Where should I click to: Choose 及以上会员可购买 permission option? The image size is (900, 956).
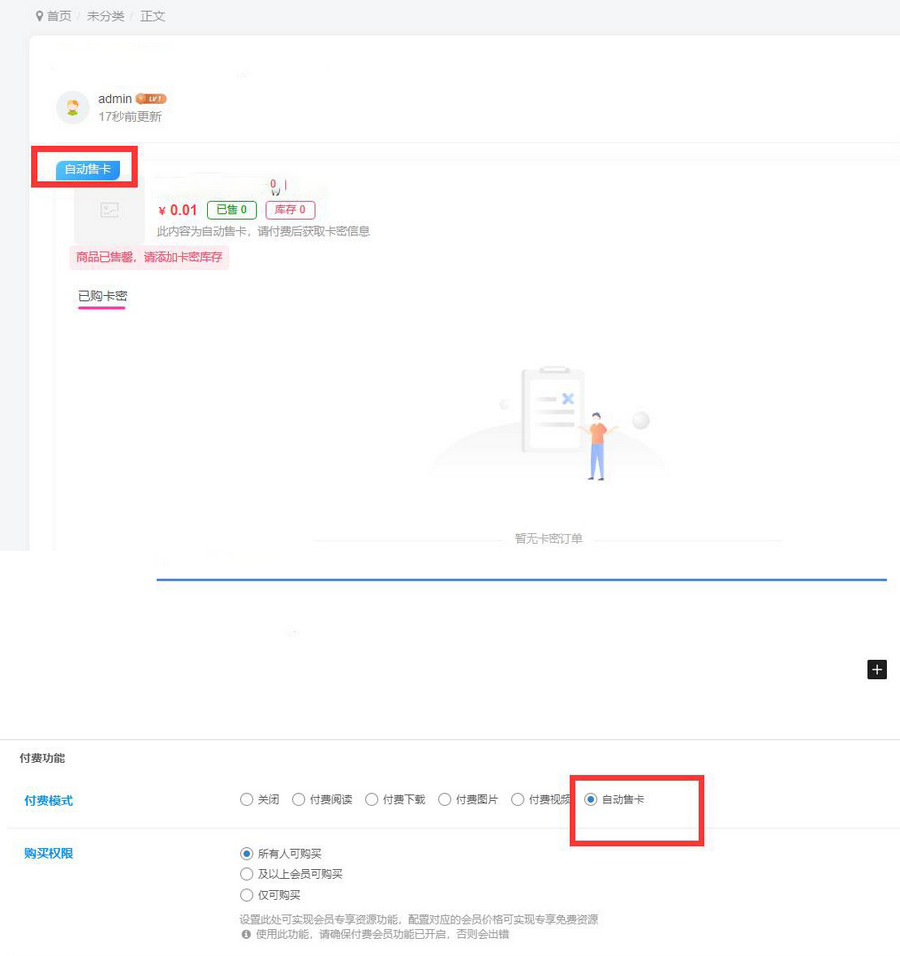(247, 874)
